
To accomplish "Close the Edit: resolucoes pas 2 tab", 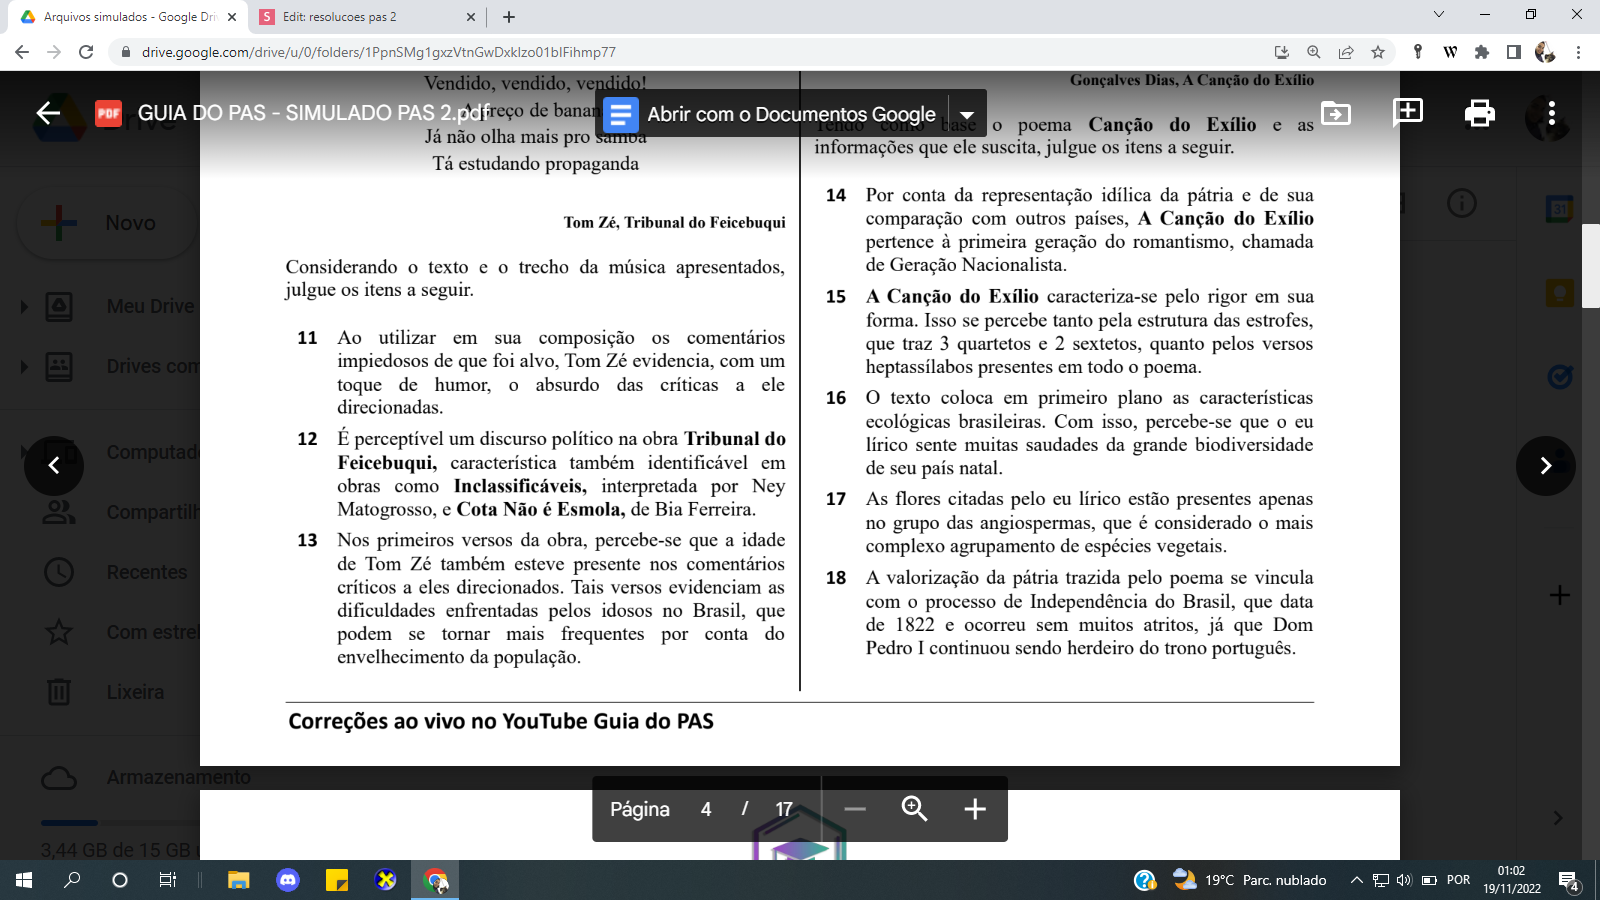I will [x=471, y=17].
